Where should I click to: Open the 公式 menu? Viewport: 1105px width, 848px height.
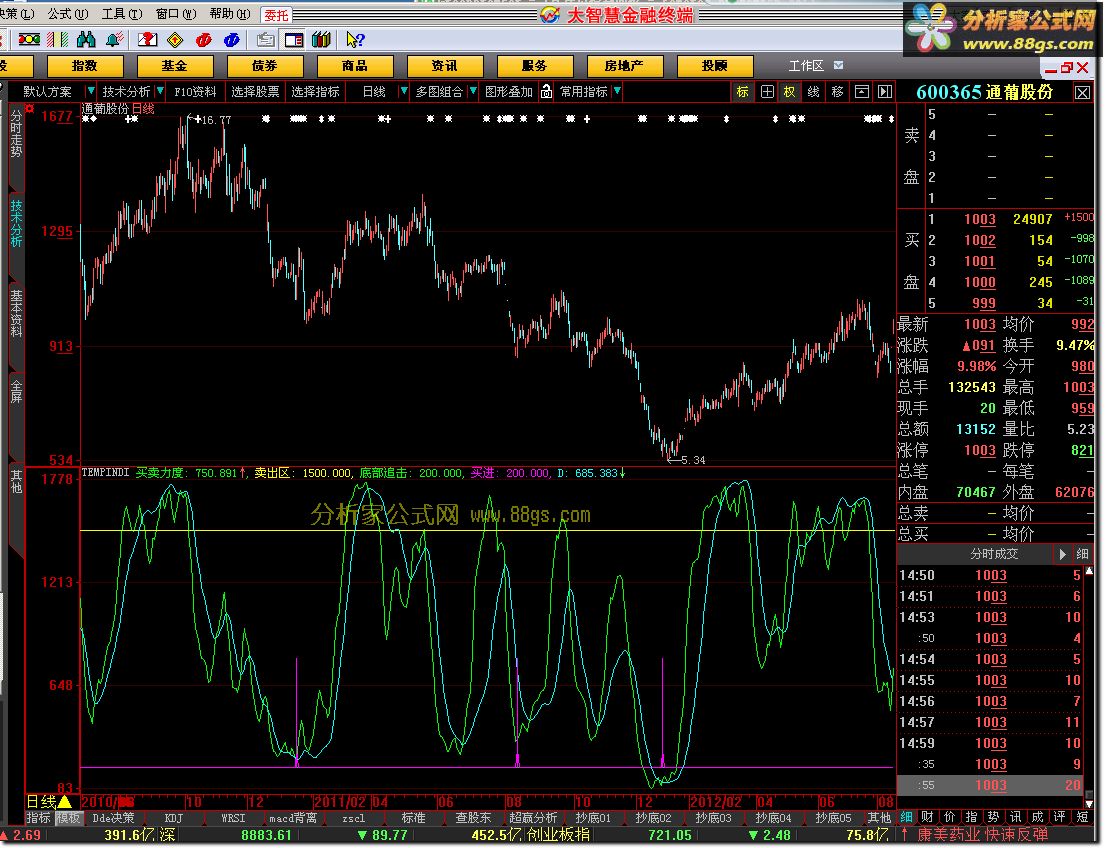68,14
